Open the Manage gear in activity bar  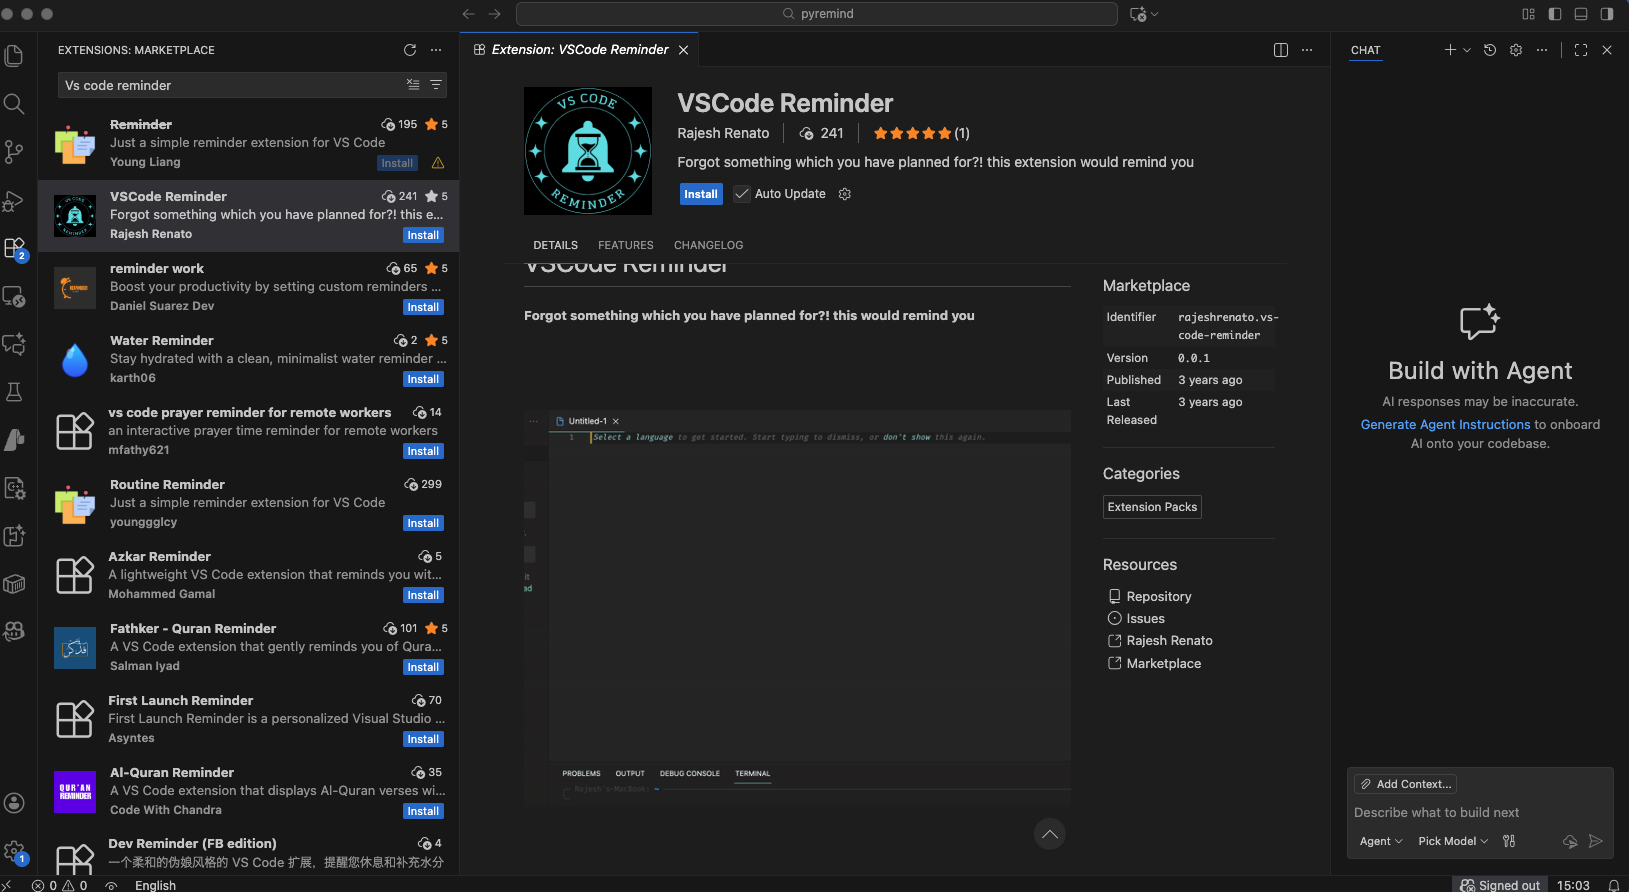click(14, 851)
